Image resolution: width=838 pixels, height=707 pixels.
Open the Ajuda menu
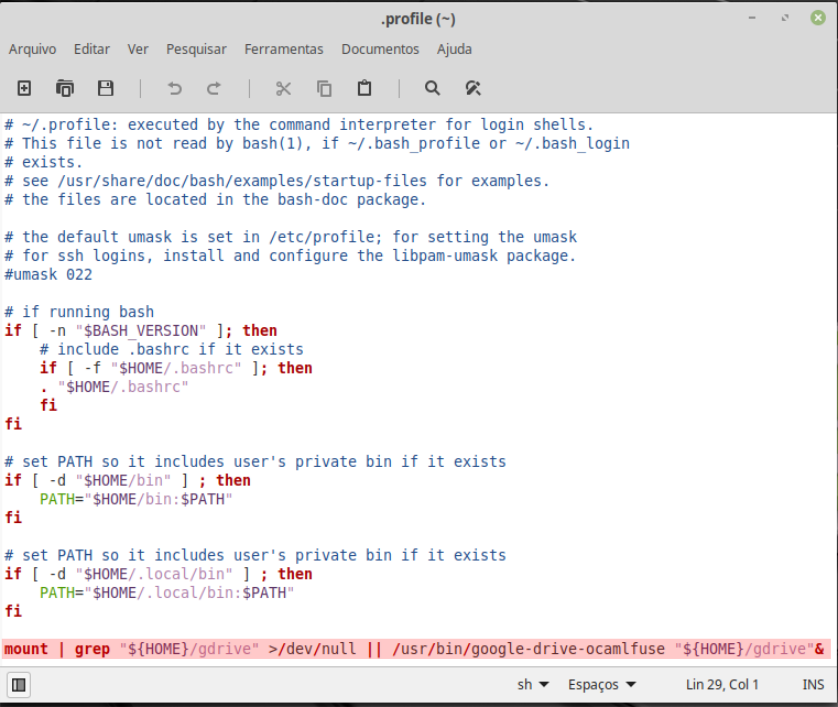454,49
